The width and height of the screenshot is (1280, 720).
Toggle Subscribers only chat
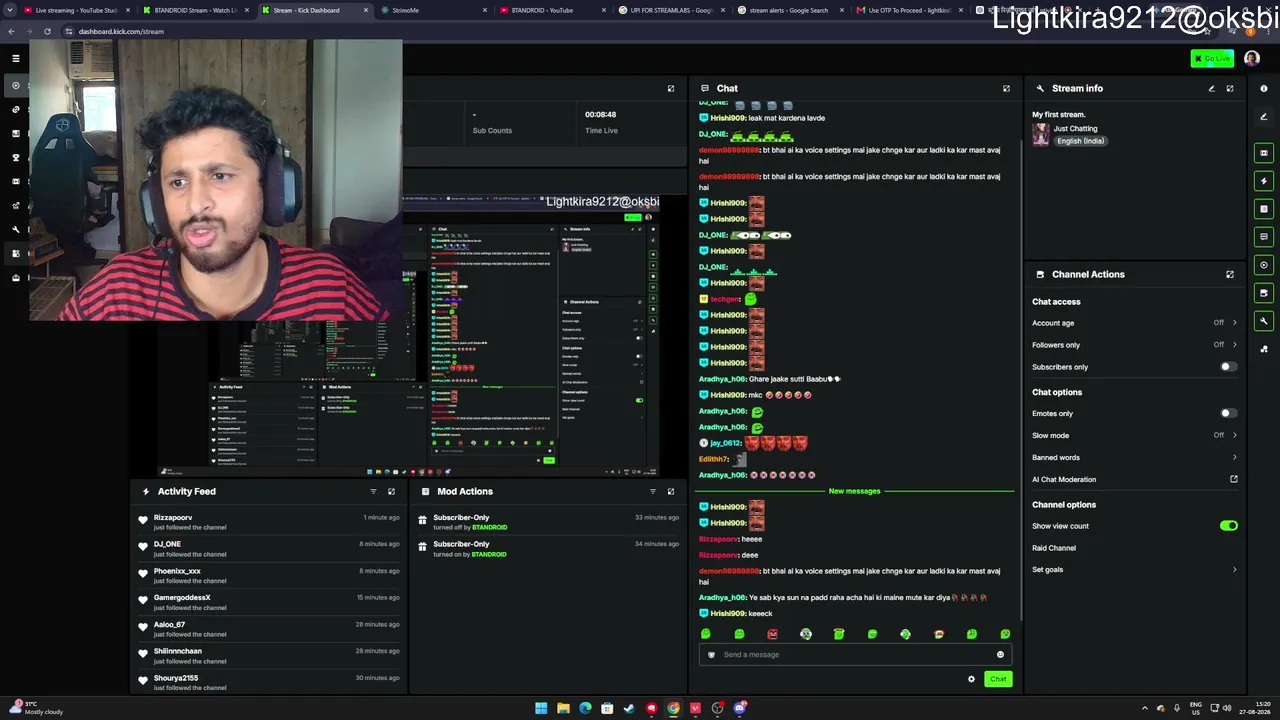click(x=1228, y=367)
